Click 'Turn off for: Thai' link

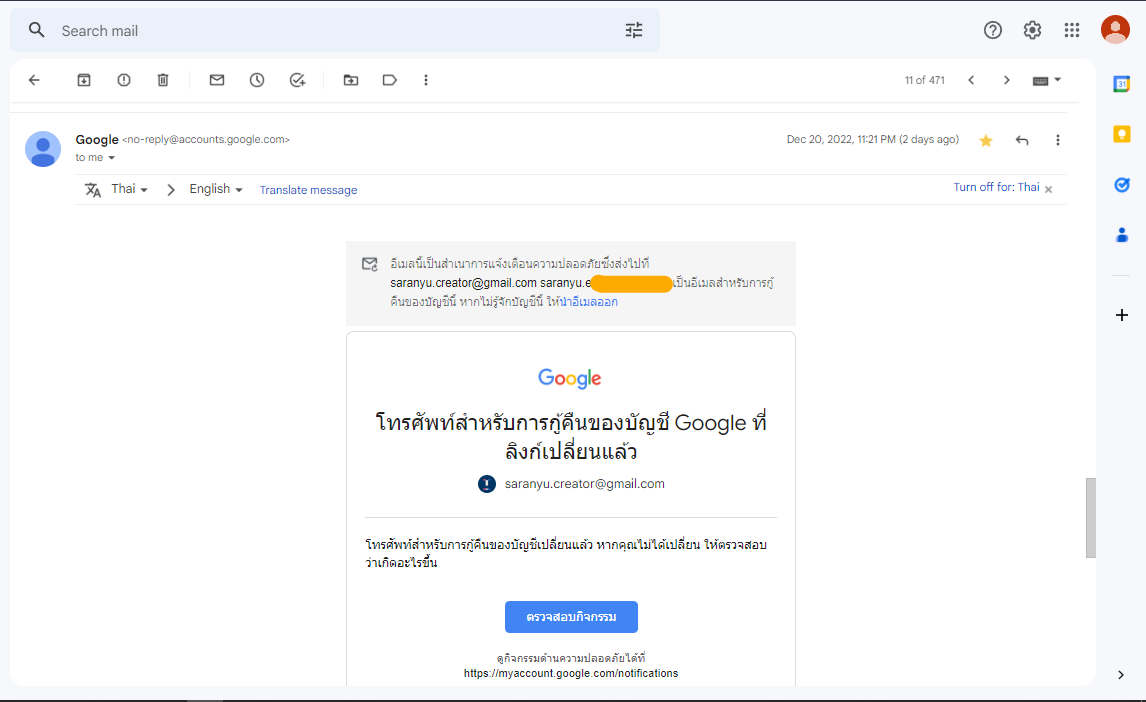click(x=996, y=188)
